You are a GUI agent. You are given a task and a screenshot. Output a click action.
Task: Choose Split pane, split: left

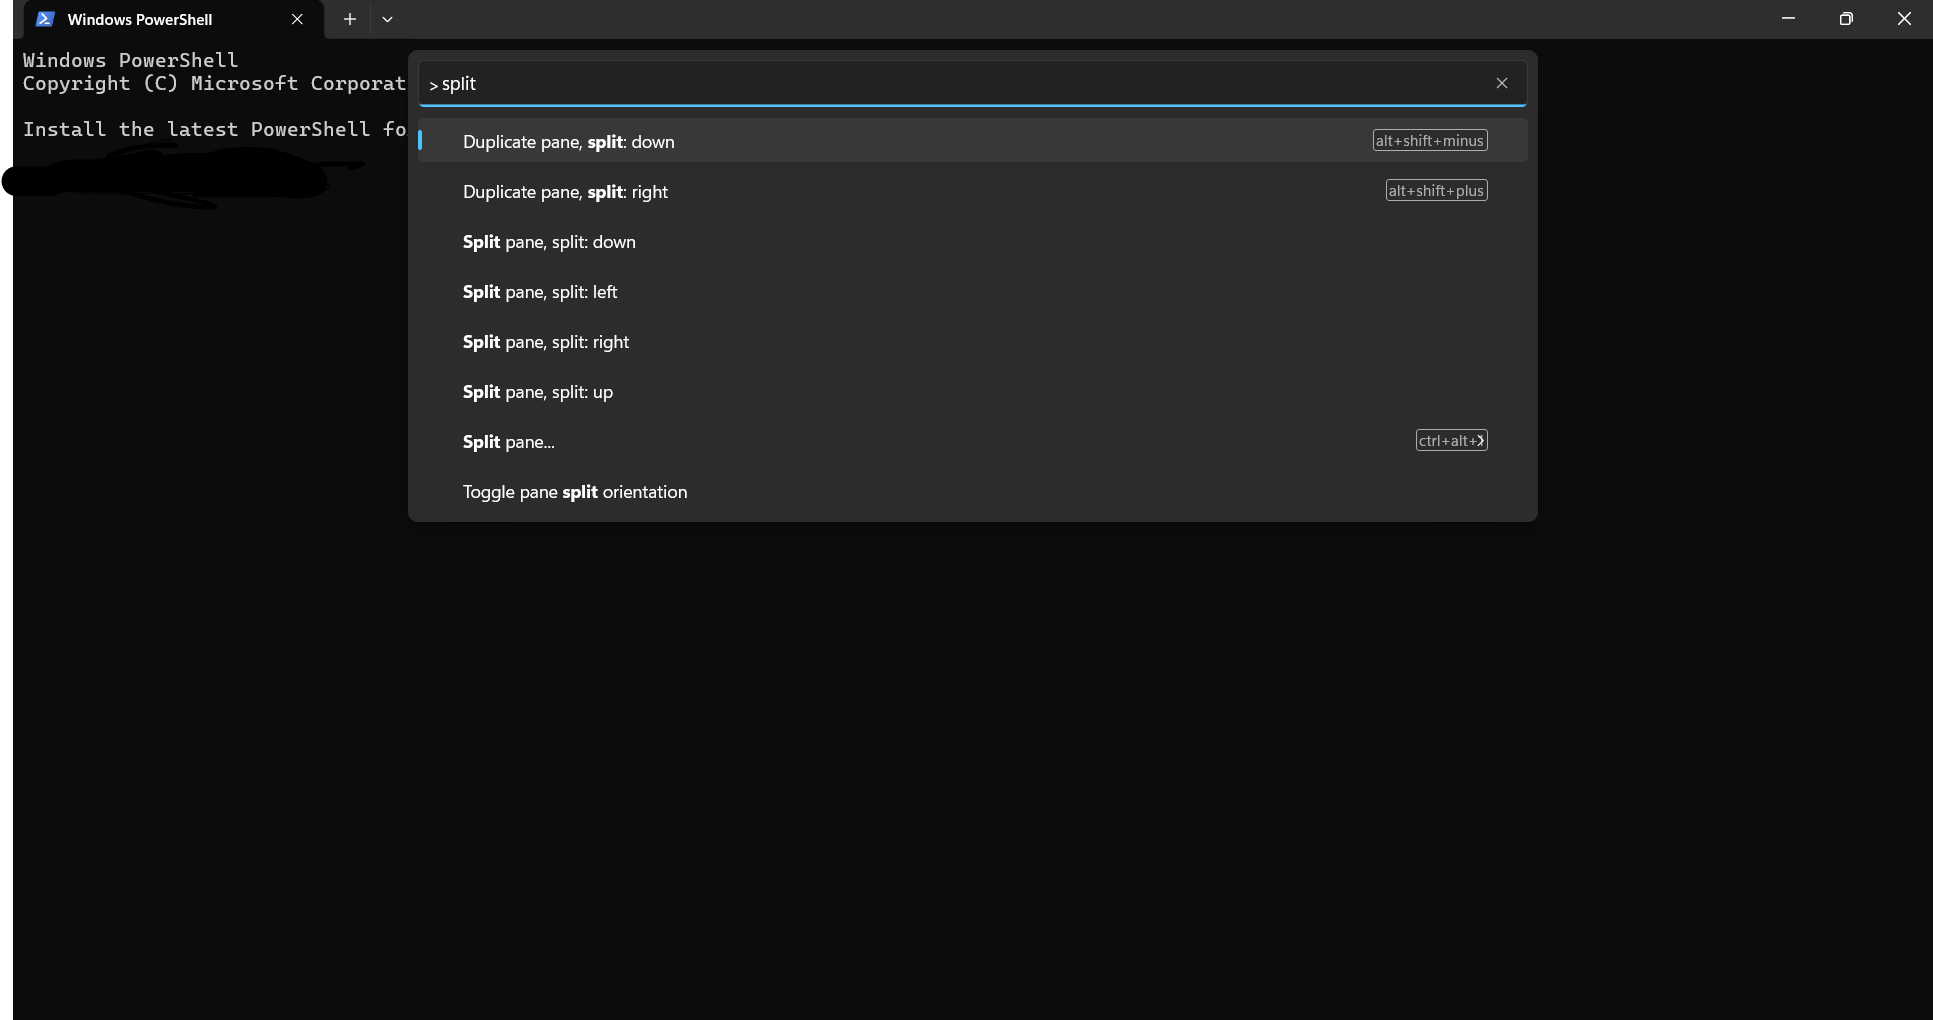click(973, 291)
